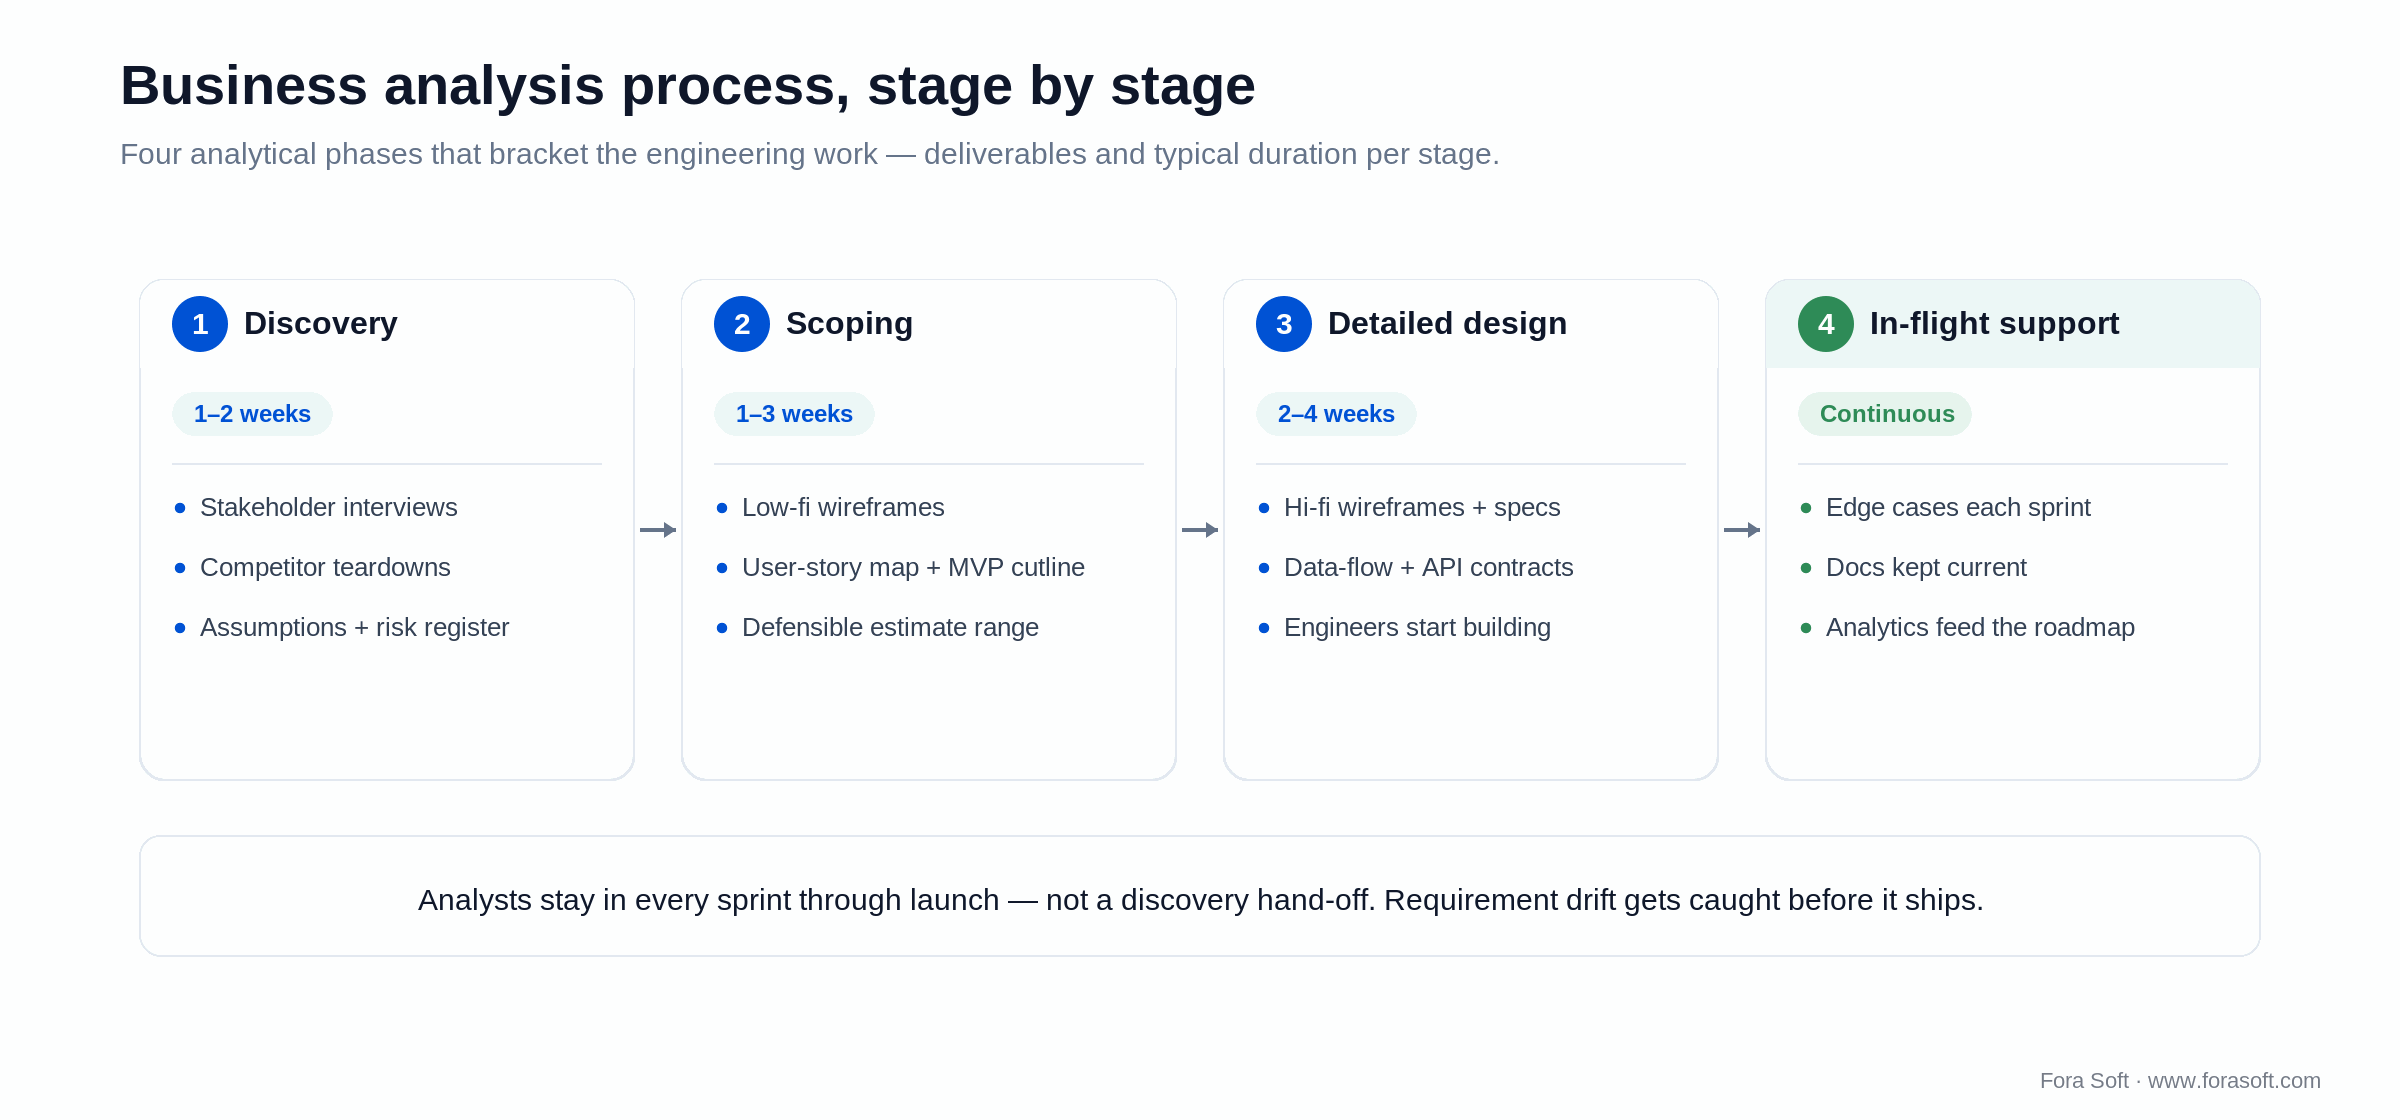The image size is (2400, 1120).
Task: Select the 'Discovery' stage heading
Action: pyautogui.click(x=321, y=324)
